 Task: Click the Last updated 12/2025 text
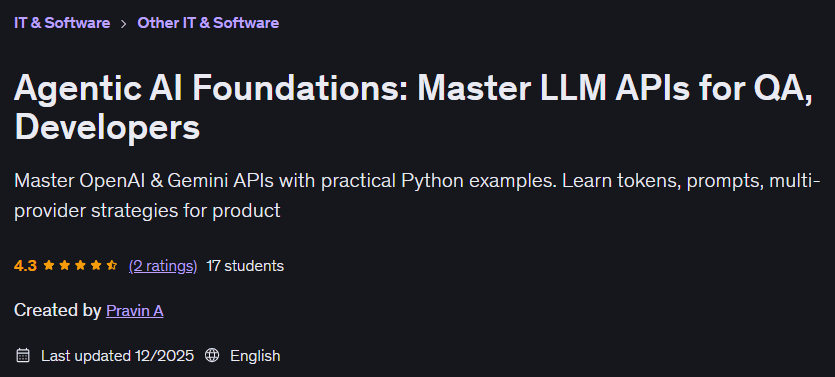click(x=118, y=356)
